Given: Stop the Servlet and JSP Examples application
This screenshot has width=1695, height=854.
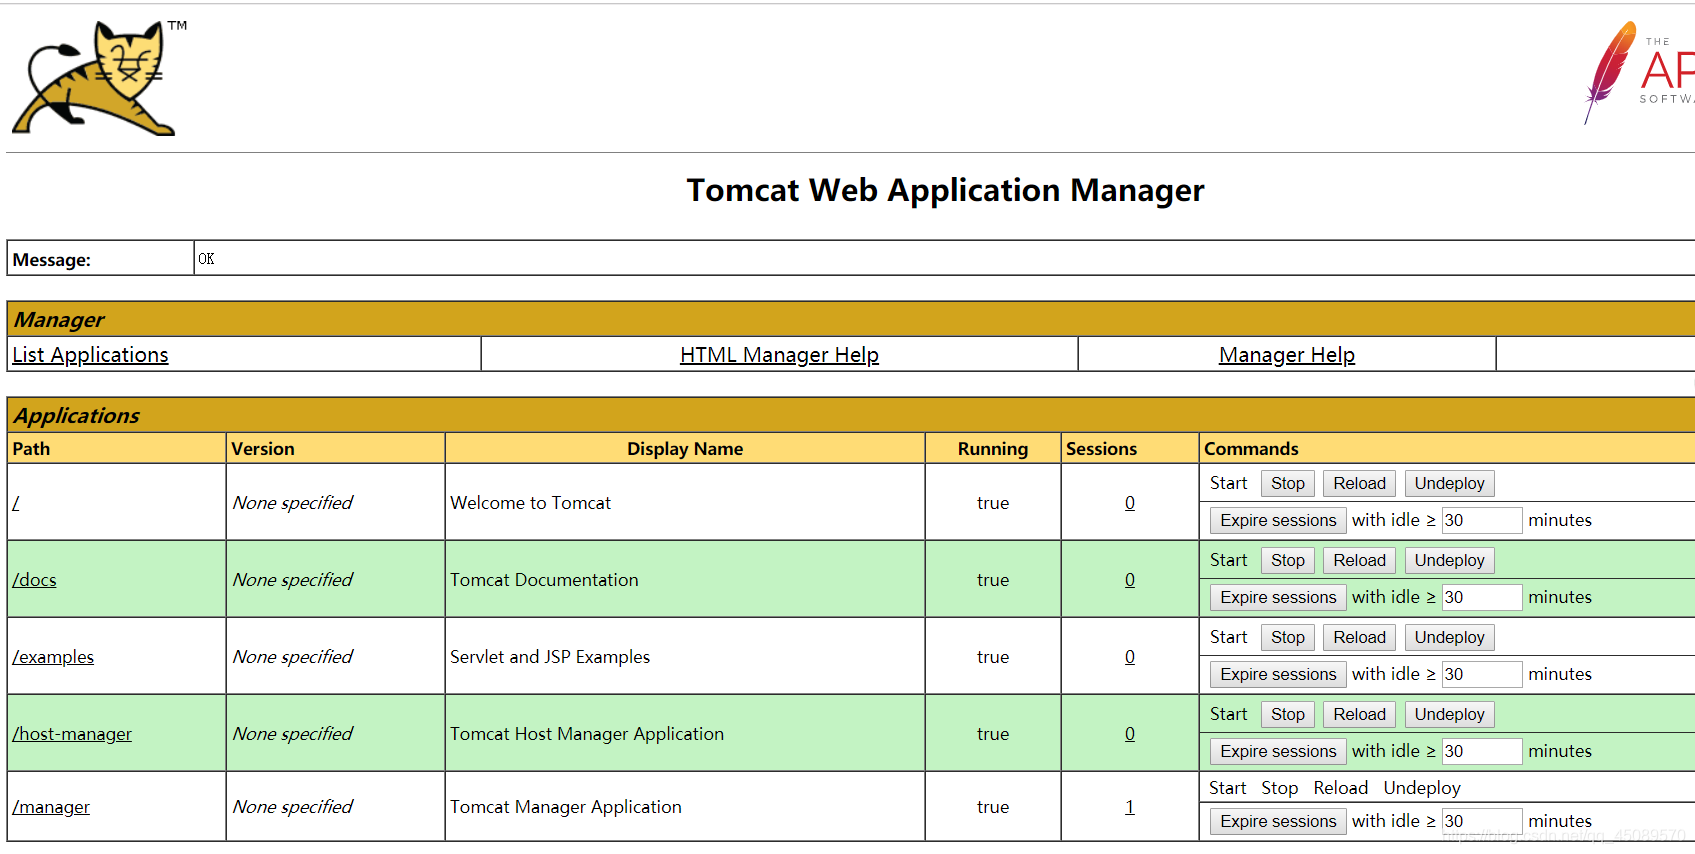Looking at the screenshot, I should click(1288, 638).
